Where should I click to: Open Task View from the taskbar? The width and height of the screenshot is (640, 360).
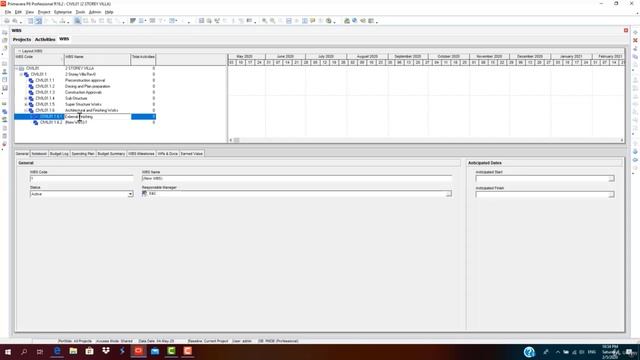[40, 351]
